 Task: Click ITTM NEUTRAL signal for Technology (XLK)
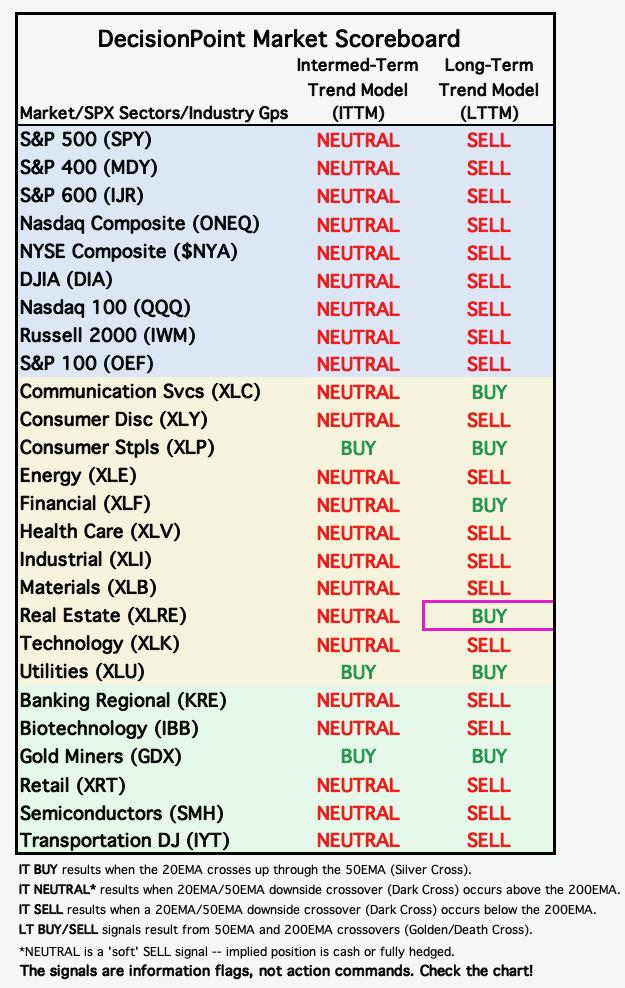pyautogui.click(x=358, y=645)
